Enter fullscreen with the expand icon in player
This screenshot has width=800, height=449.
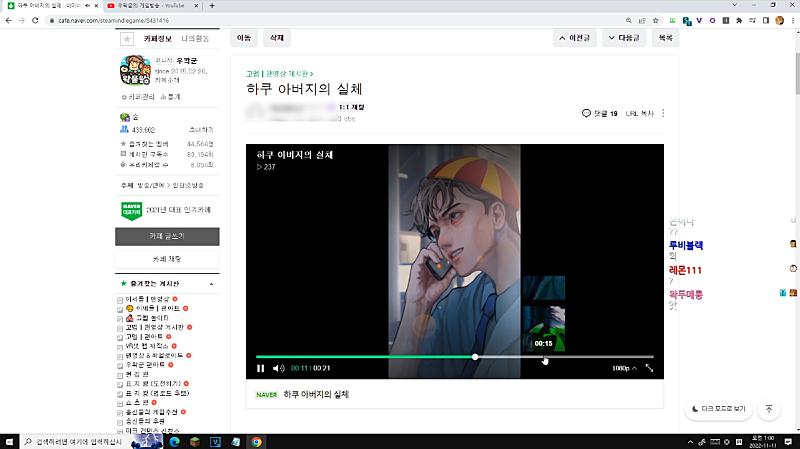tap(649, 368)
